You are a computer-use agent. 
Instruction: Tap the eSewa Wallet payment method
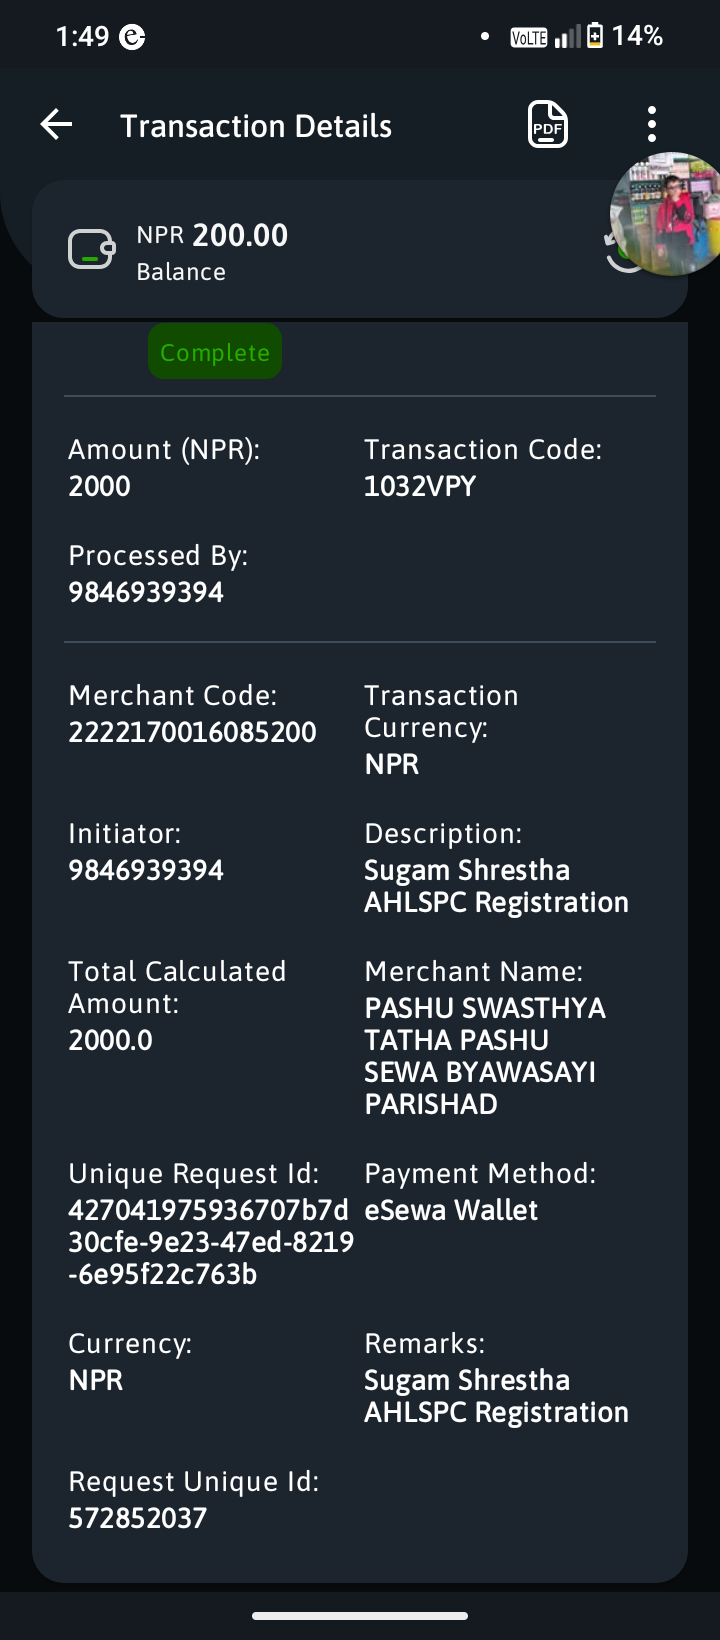tap(451, 1210)
